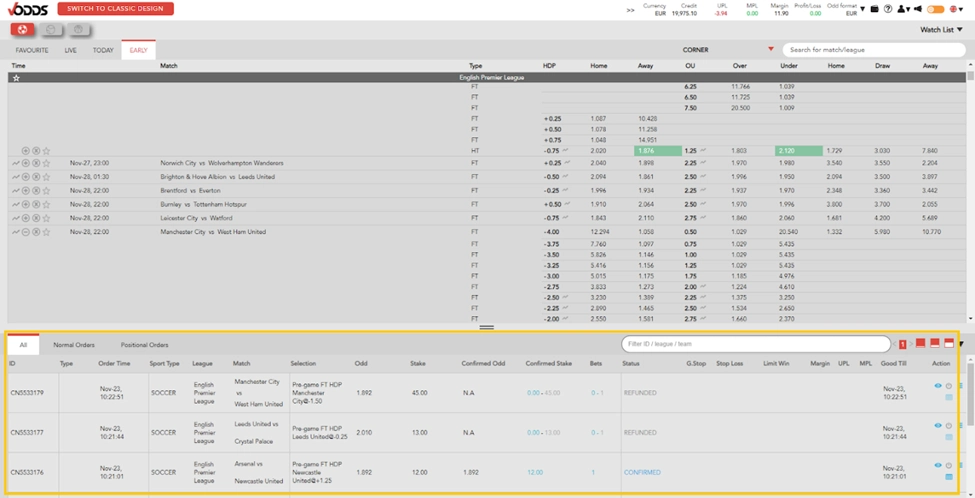Expand Norwich City vs Wolverhampton odds lines
This screenshot has height=498, width=975.
point(25,163)
